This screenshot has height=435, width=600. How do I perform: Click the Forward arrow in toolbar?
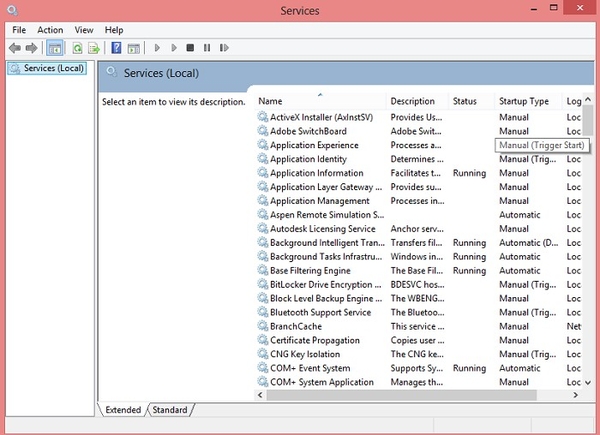point(31,47)
